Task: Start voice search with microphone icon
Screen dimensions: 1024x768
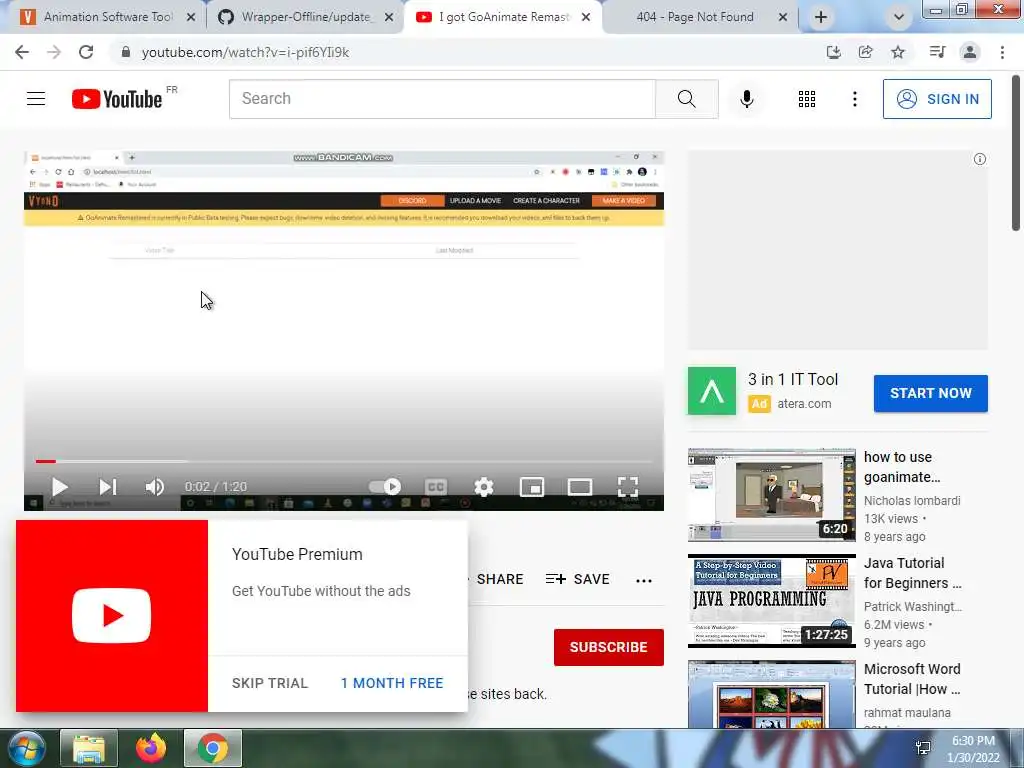Action: coord(746,99)
